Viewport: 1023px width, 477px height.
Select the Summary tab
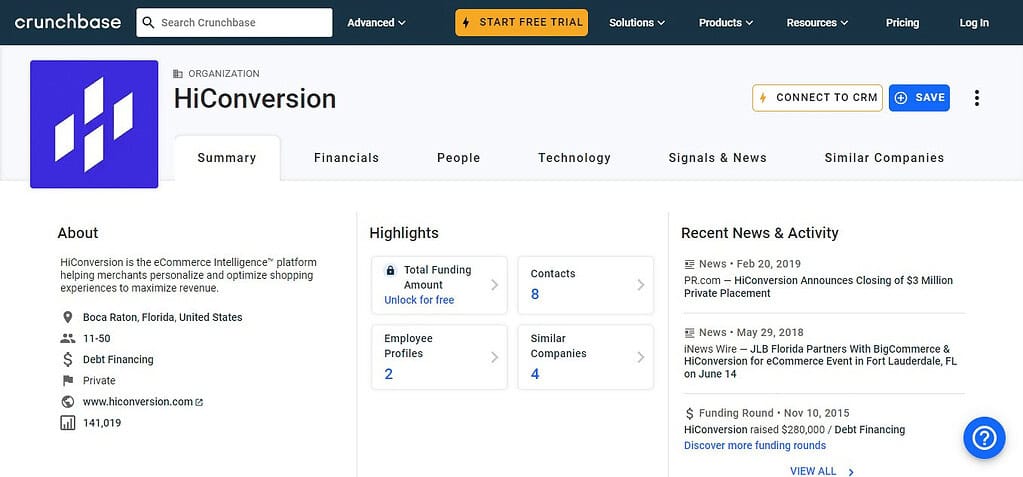pos(227,158)
